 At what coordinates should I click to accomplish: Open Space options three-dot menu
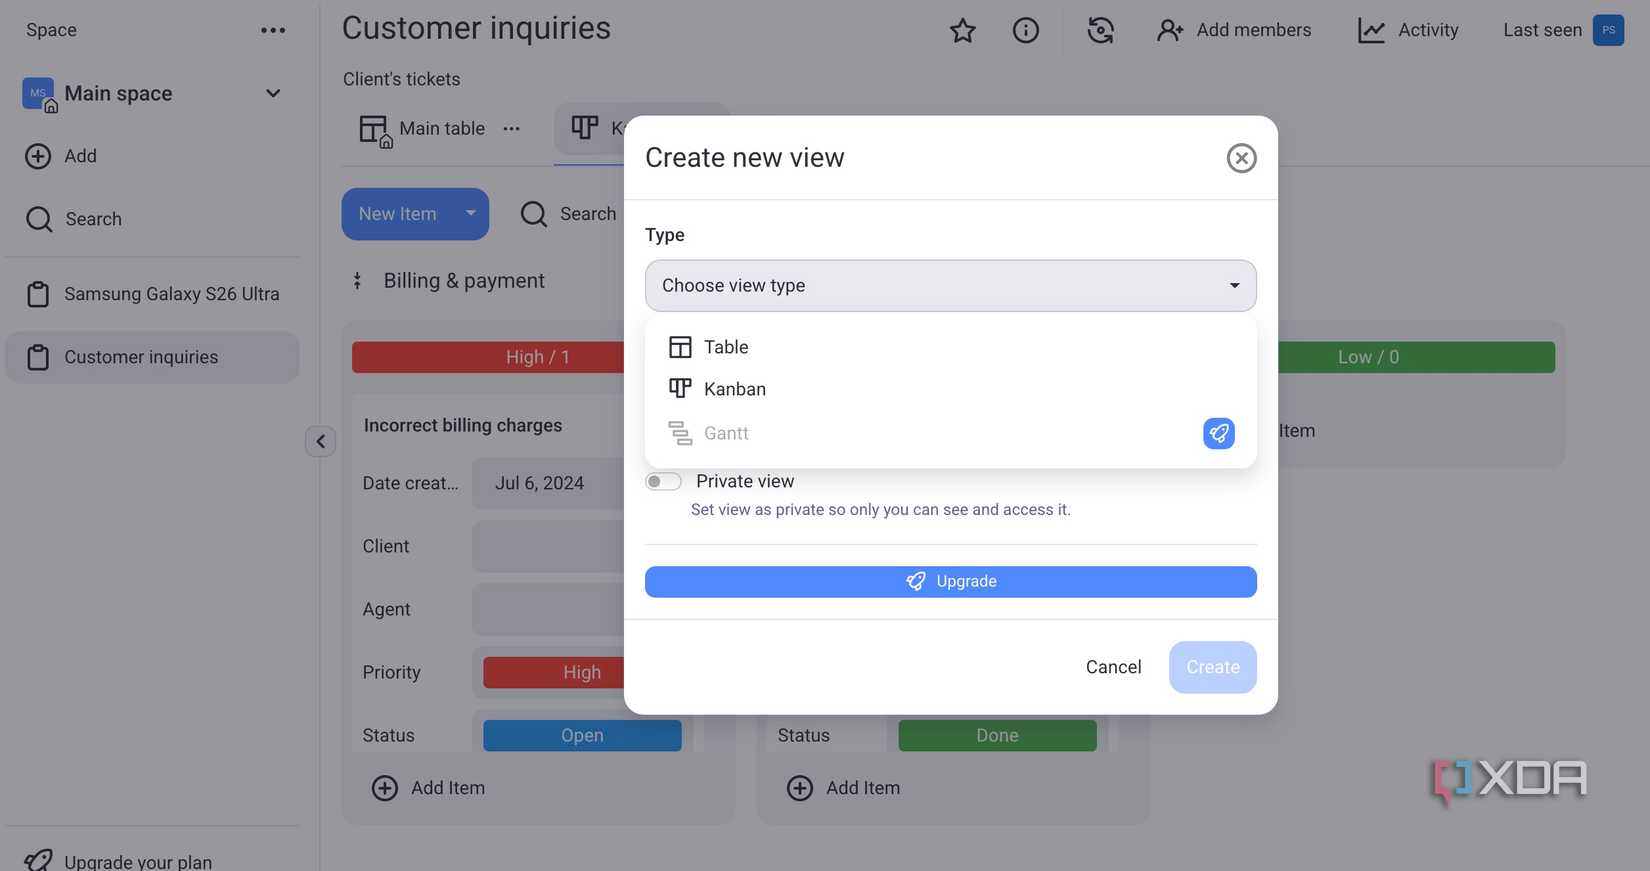273,30
